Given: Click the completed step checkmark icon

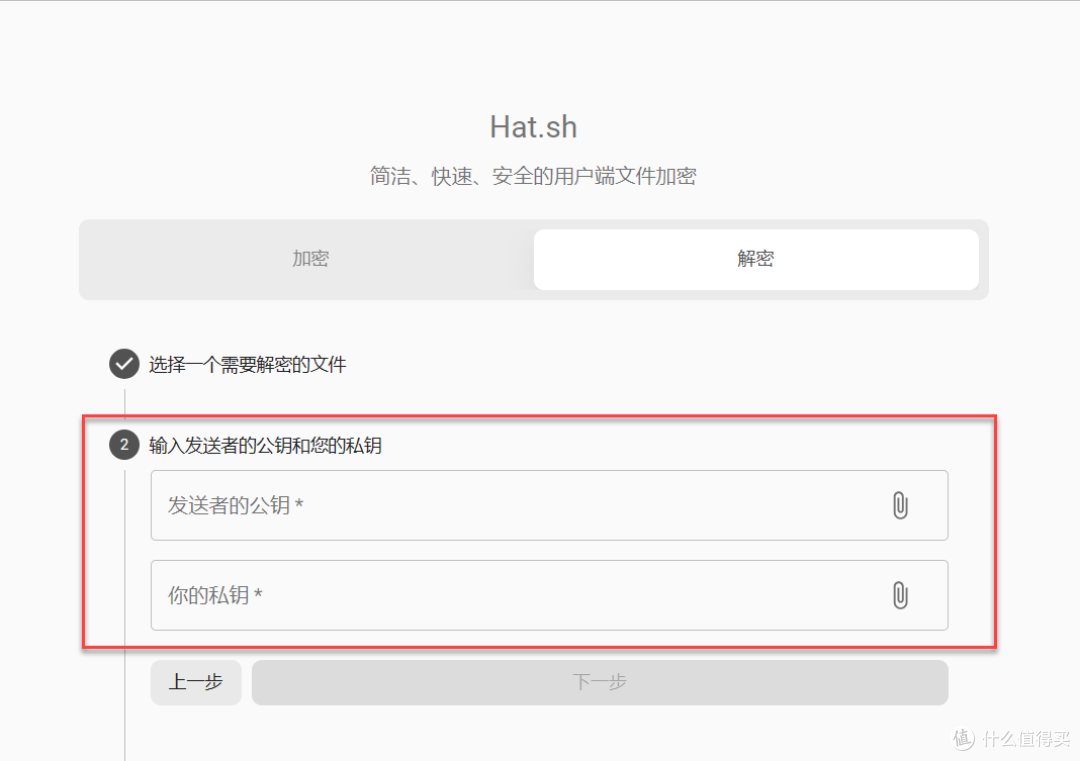Looking at the screenshot, I should pyautogui.click(x=124, y=364).
